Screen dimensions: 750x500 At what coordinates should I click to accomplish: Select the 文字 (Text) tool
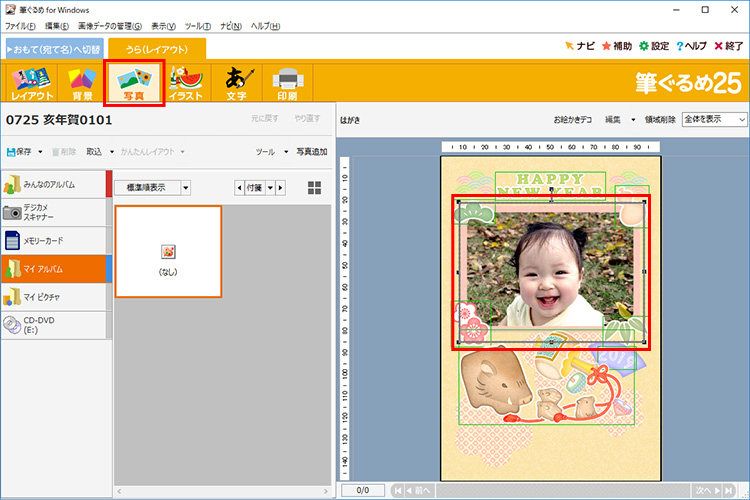click(x=237, y=82)
